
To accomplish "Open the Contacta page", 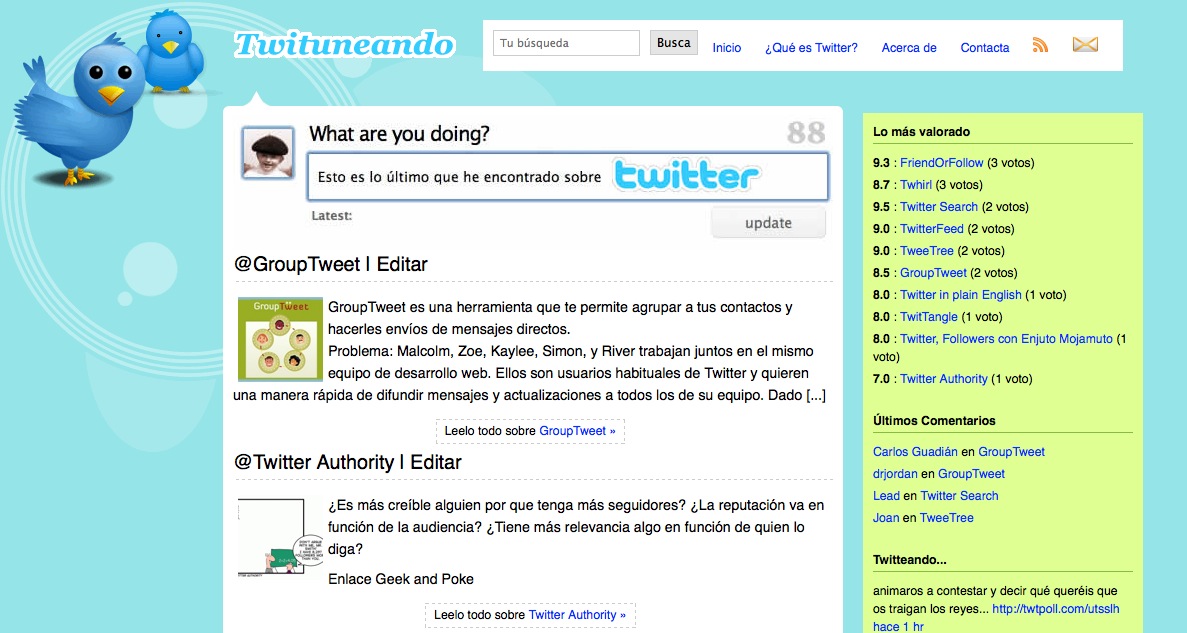I will coord(985,48).
